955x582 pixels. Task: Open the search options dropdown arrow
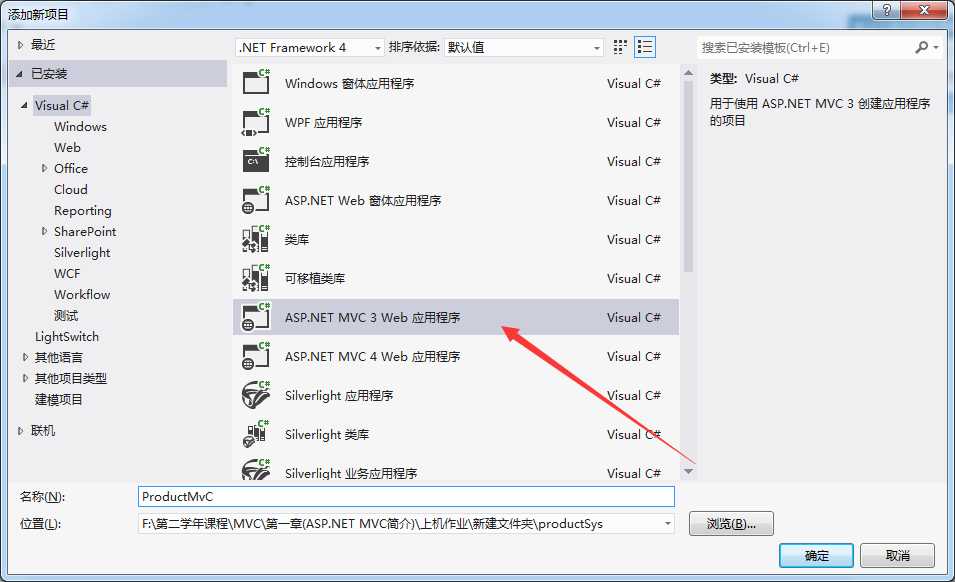(x=936, y=47)
